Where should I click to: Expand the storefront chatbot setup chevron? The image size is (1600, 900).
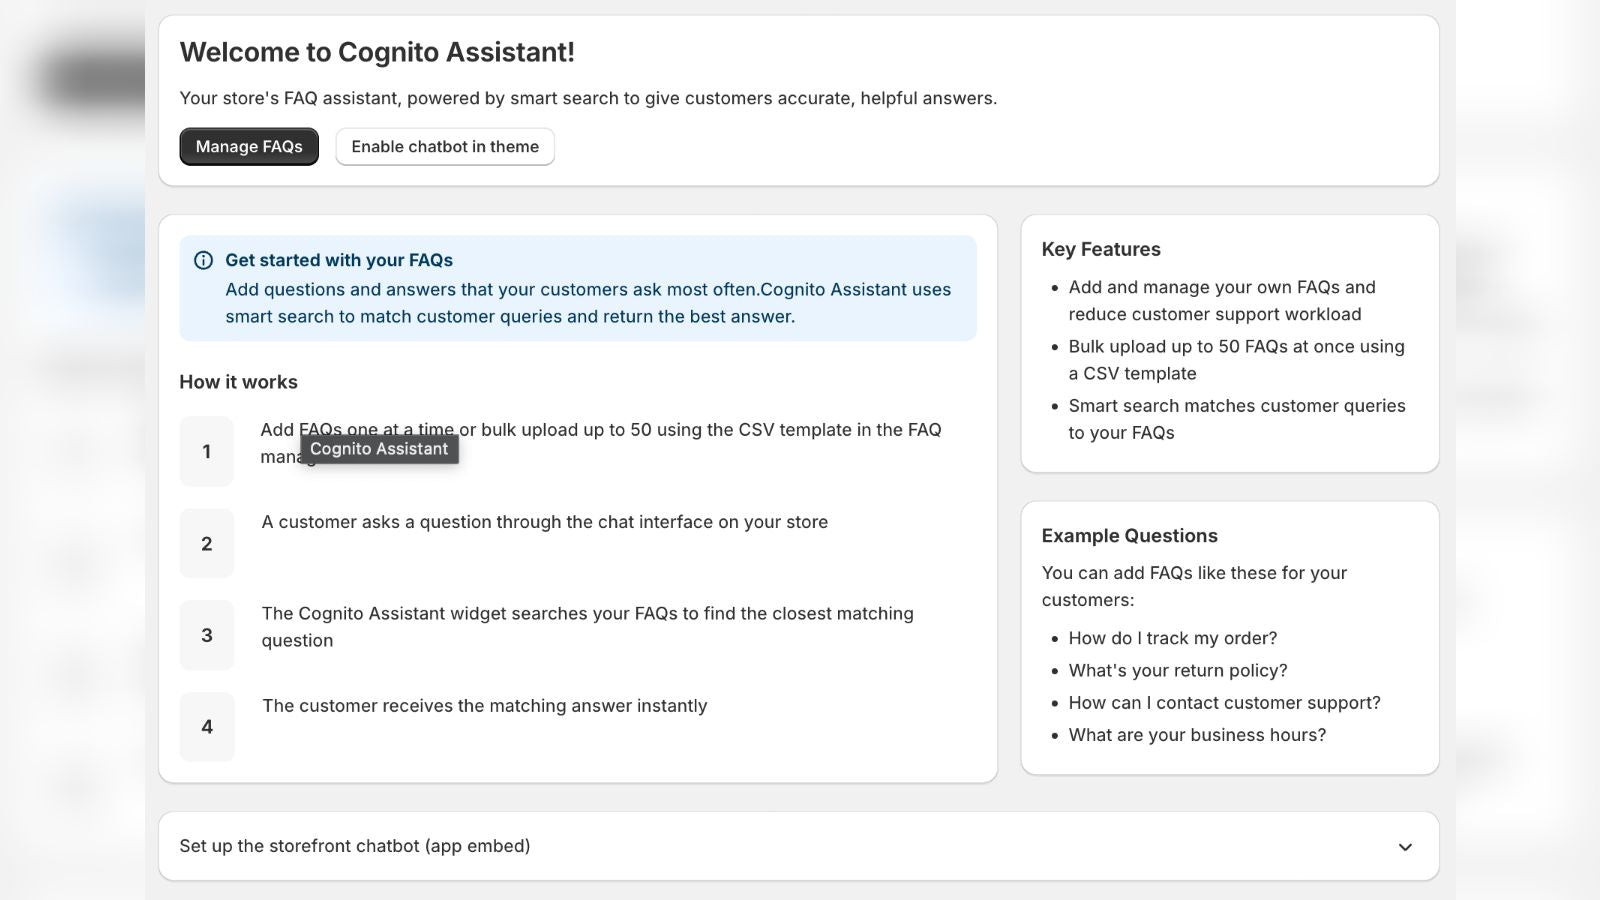tap(1405, 847)
